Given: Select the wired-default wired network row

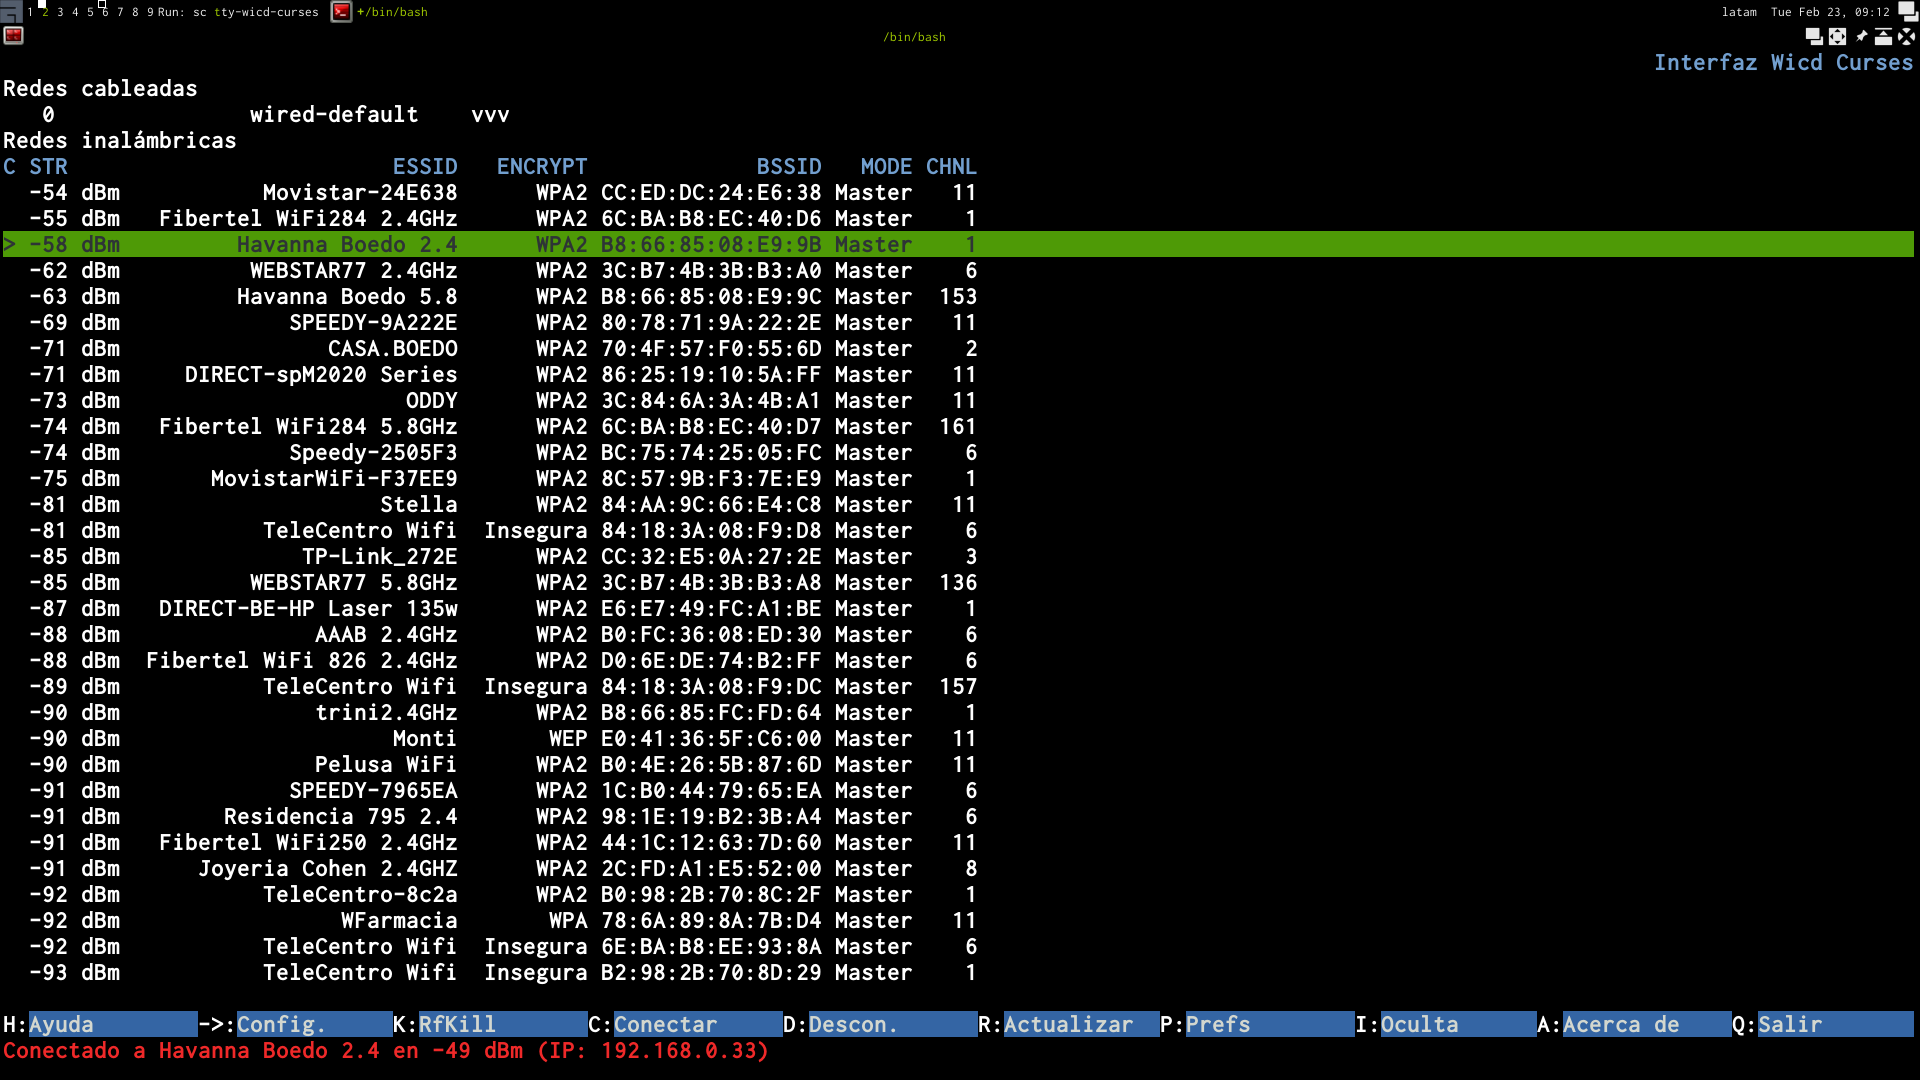Looking at the screenshot, I should click(x=958, y=114).
